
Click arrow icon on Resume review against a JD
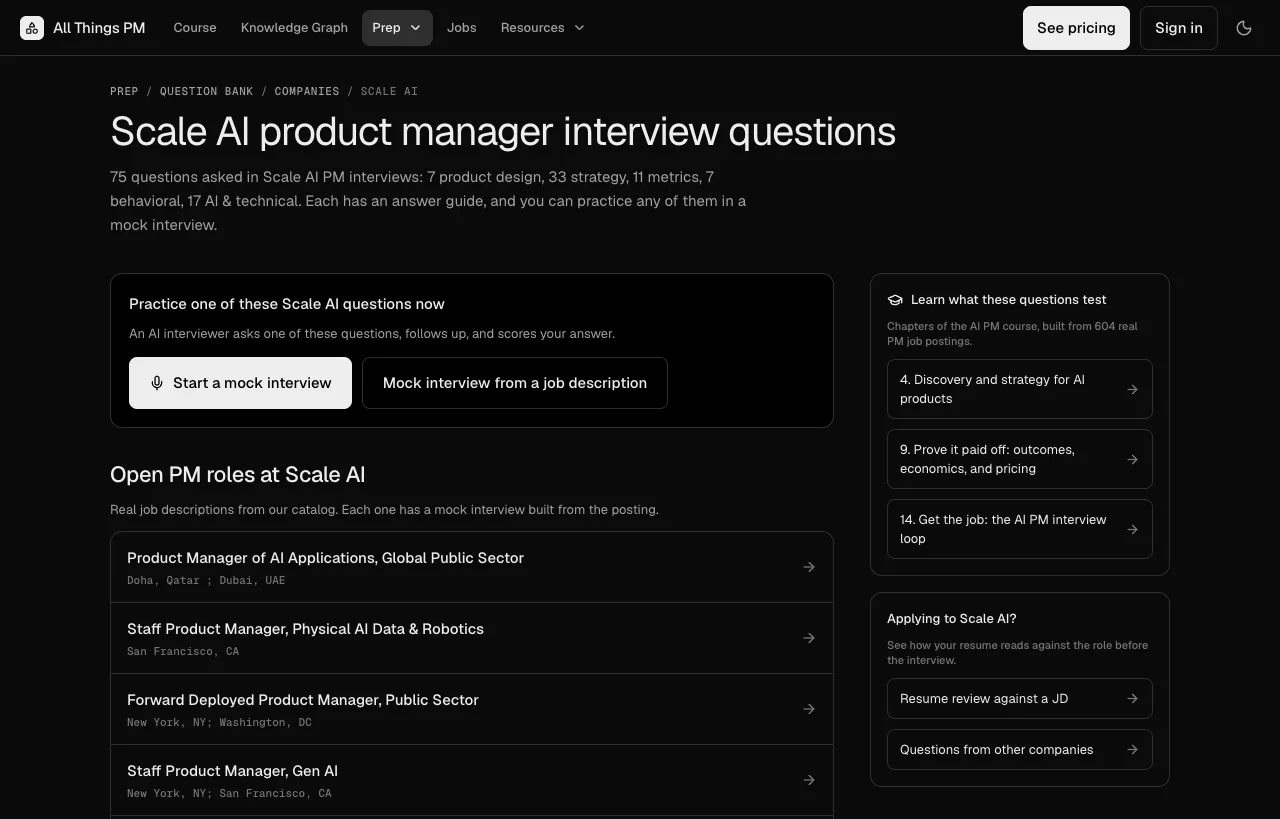(x=1132, y=699)
